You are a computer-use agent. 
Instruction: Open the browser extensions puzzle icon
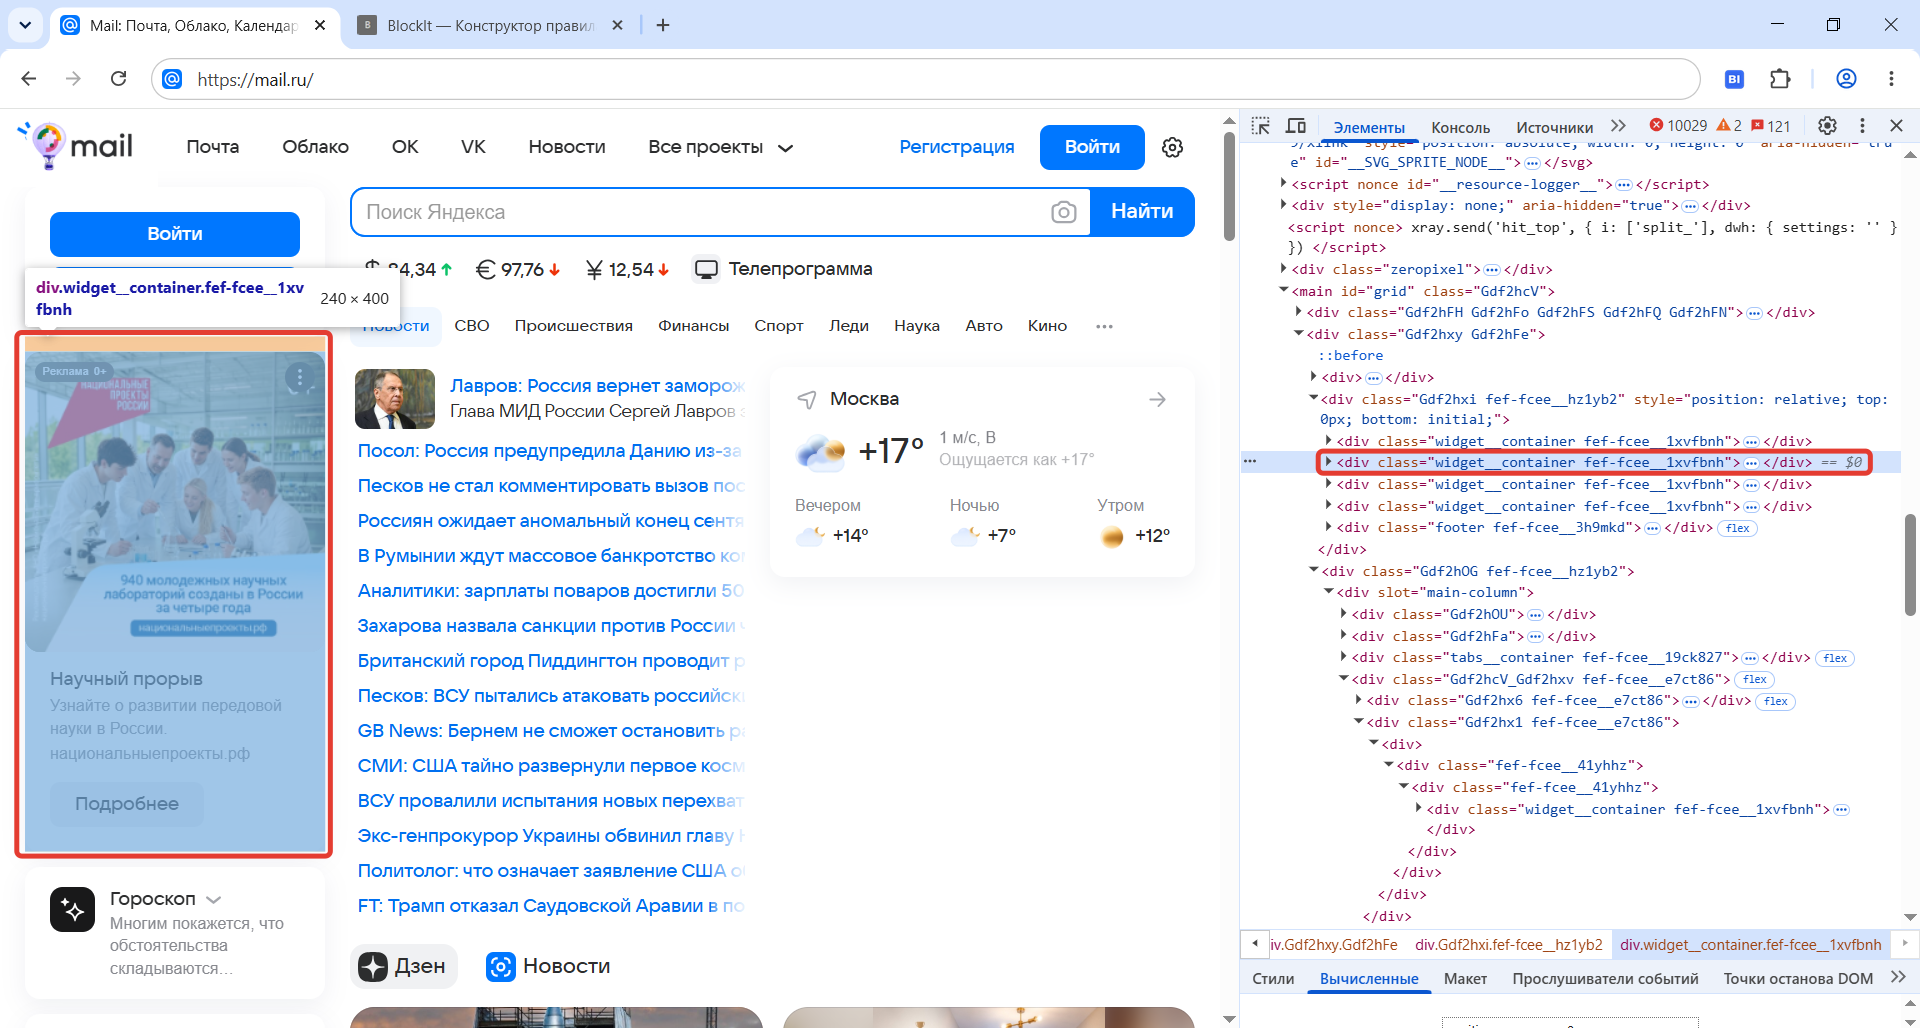point(1780,79)
